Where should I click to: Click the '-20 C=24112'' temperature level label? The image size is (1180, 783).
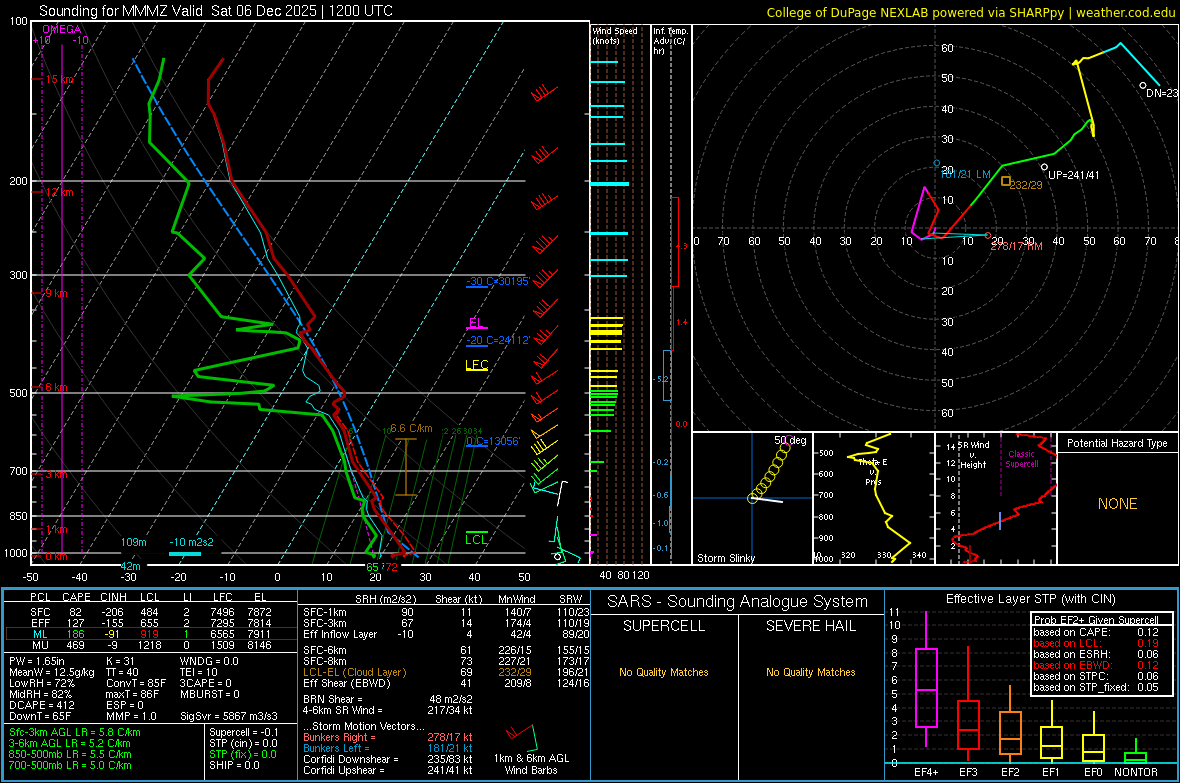coord(498,340)
